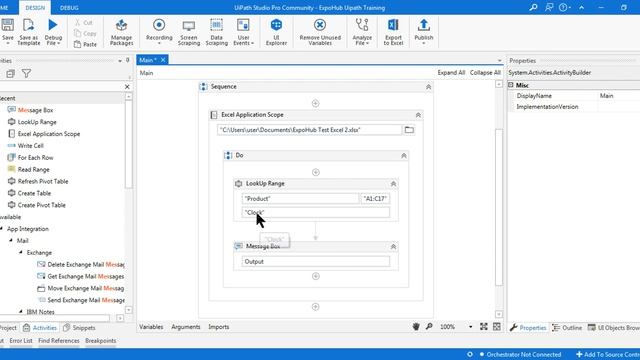Open the feedback icon in title bar
This screenshot has height=360, width=640.
click(549, 7)
